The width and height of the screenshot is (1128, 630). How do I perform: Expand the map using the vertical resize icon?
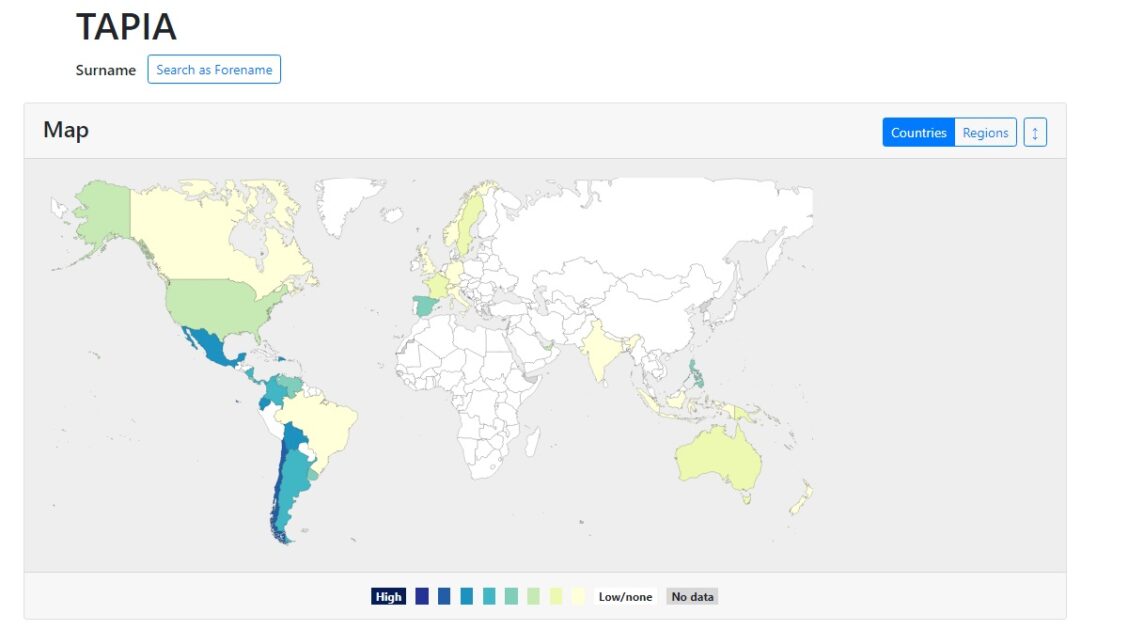point(1034,132)
